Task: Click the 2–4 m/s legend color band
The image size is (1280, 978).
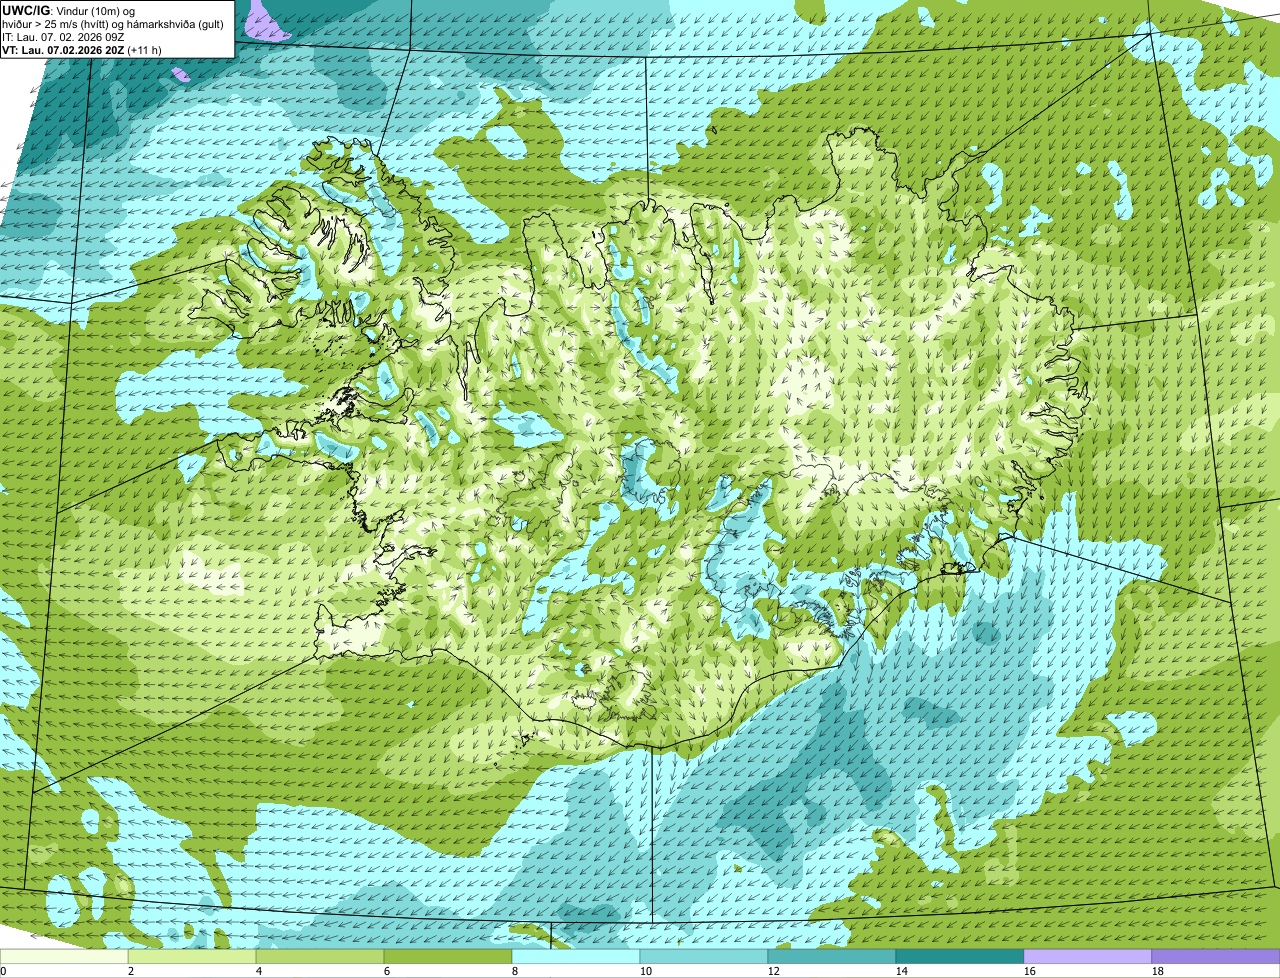Action: (x=192, y=957)
